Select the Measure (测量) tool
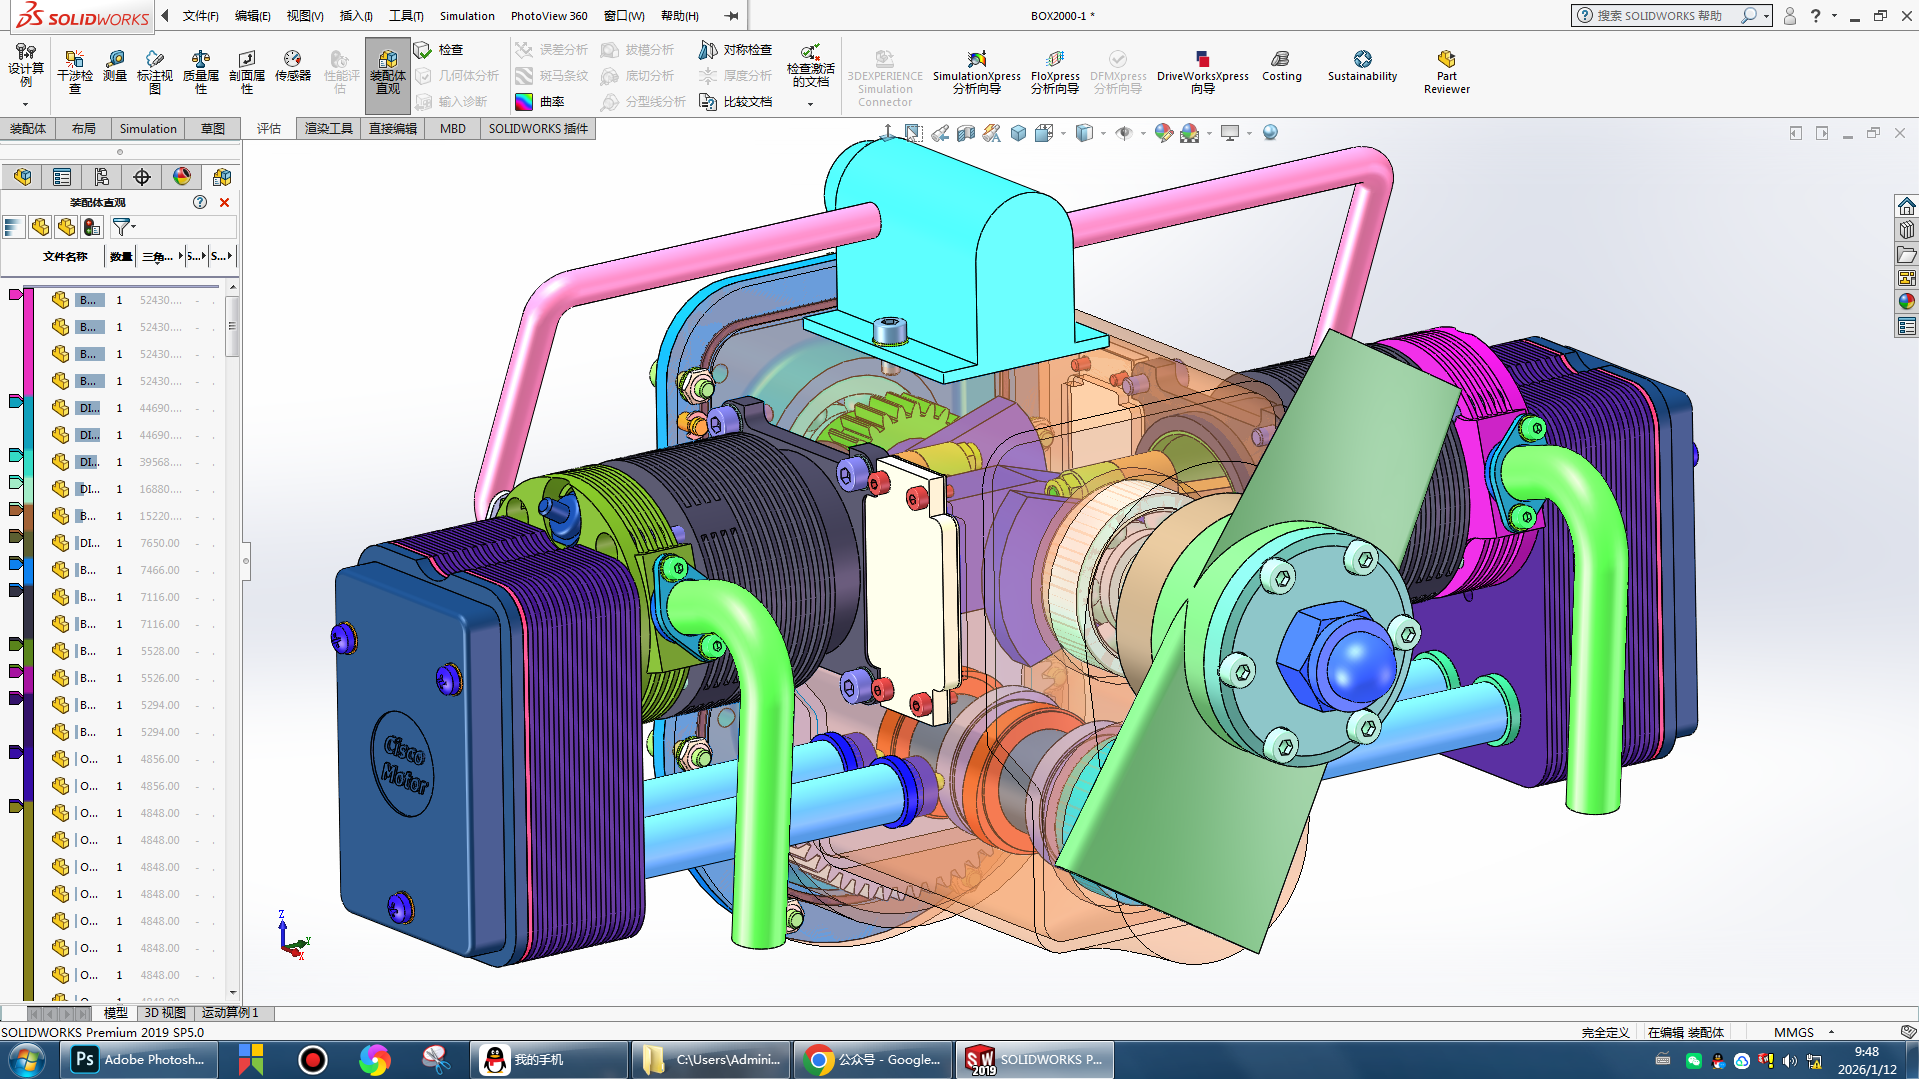Viewport: 1919px width, 1079px height. click(x=115, y=66)
